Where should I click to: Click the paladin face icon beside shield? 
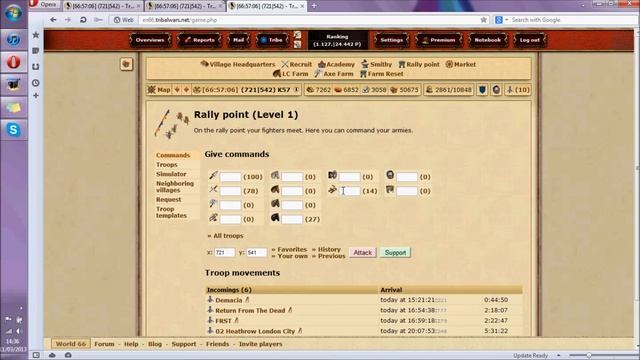click(x=496, y=90)
